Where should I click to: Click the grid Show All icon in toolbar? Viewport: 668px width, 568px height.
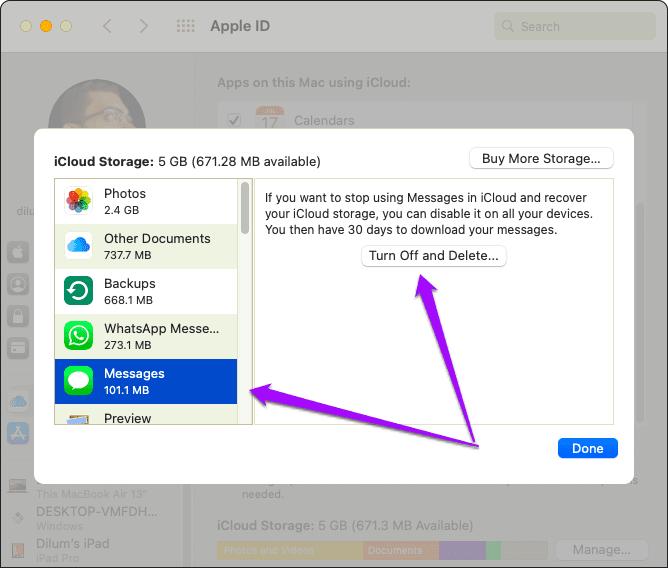pyautogui.click(x=186, y=26)
